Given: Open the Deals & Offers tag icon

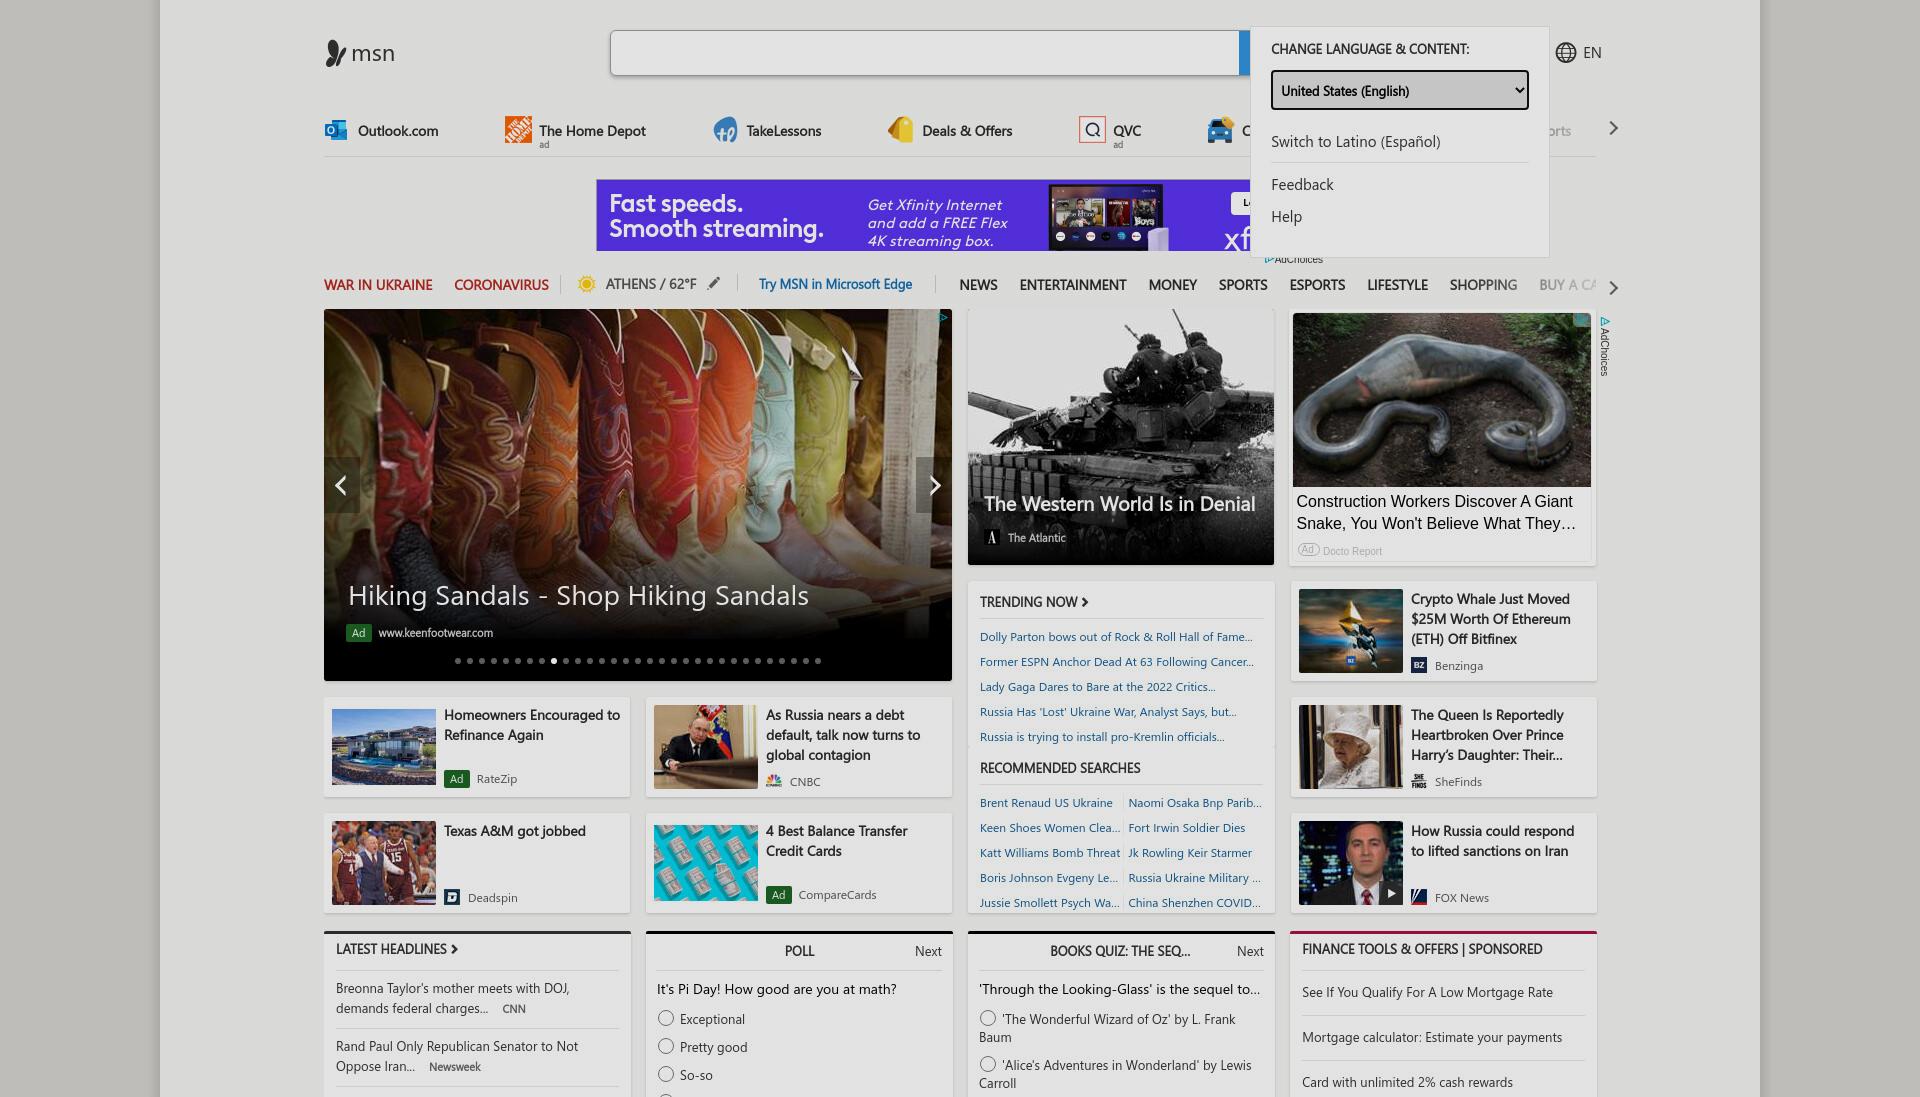Looking at the screenshot, I should [x=900, y=130].
